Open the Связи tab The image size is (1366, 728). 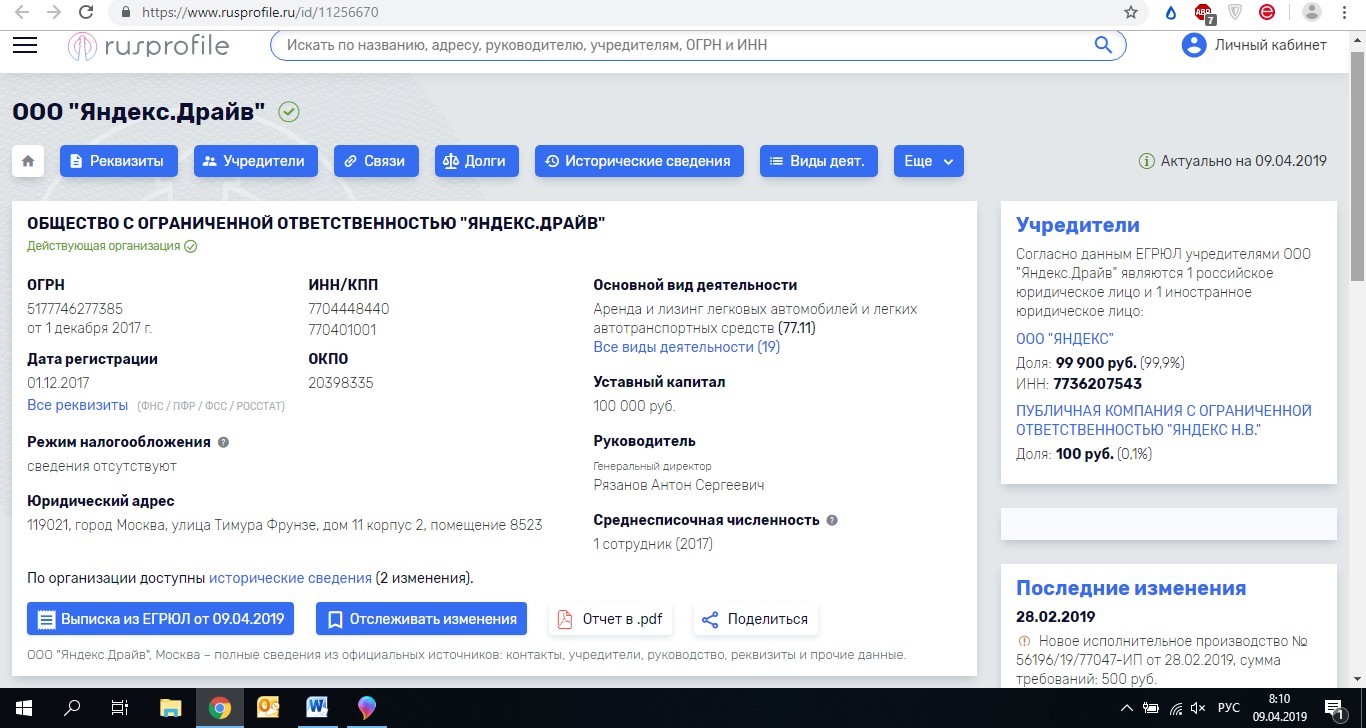[x=376, y=161]
